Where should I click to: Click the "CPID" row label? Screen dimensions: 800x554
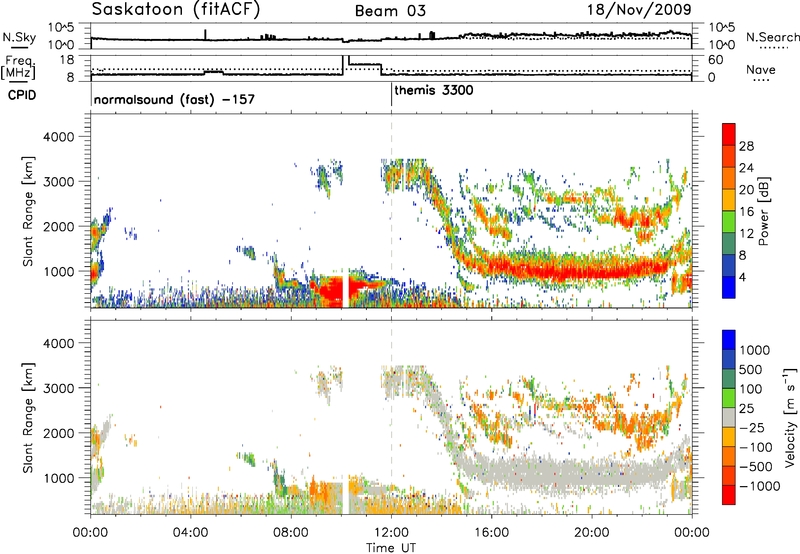point(22,95)
